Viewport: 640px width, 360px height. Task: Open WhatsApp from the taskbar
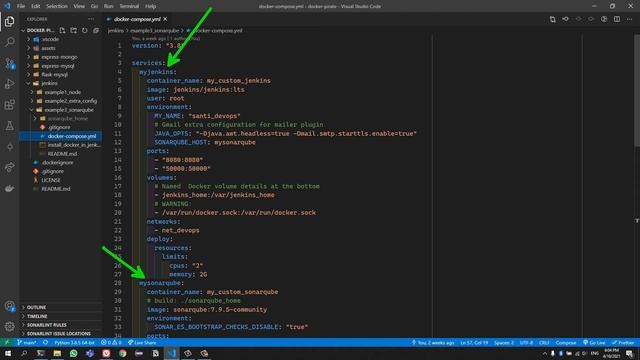(x=73, y=353)
